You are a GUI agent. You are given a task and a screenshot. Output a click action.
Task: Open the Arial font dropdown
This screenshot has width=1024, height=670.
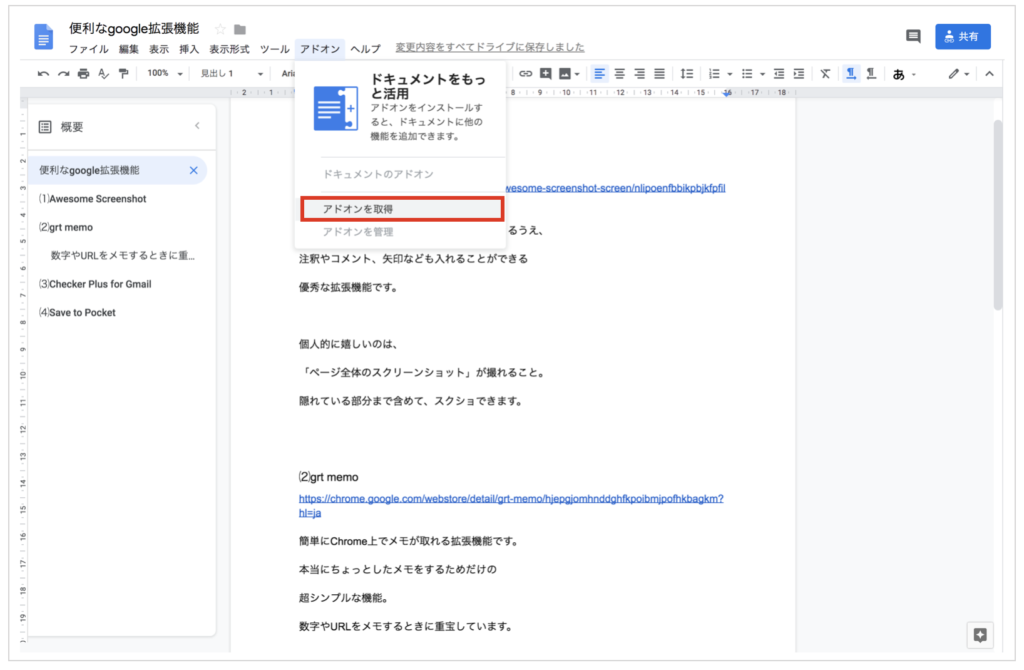(x=288, y=74)
